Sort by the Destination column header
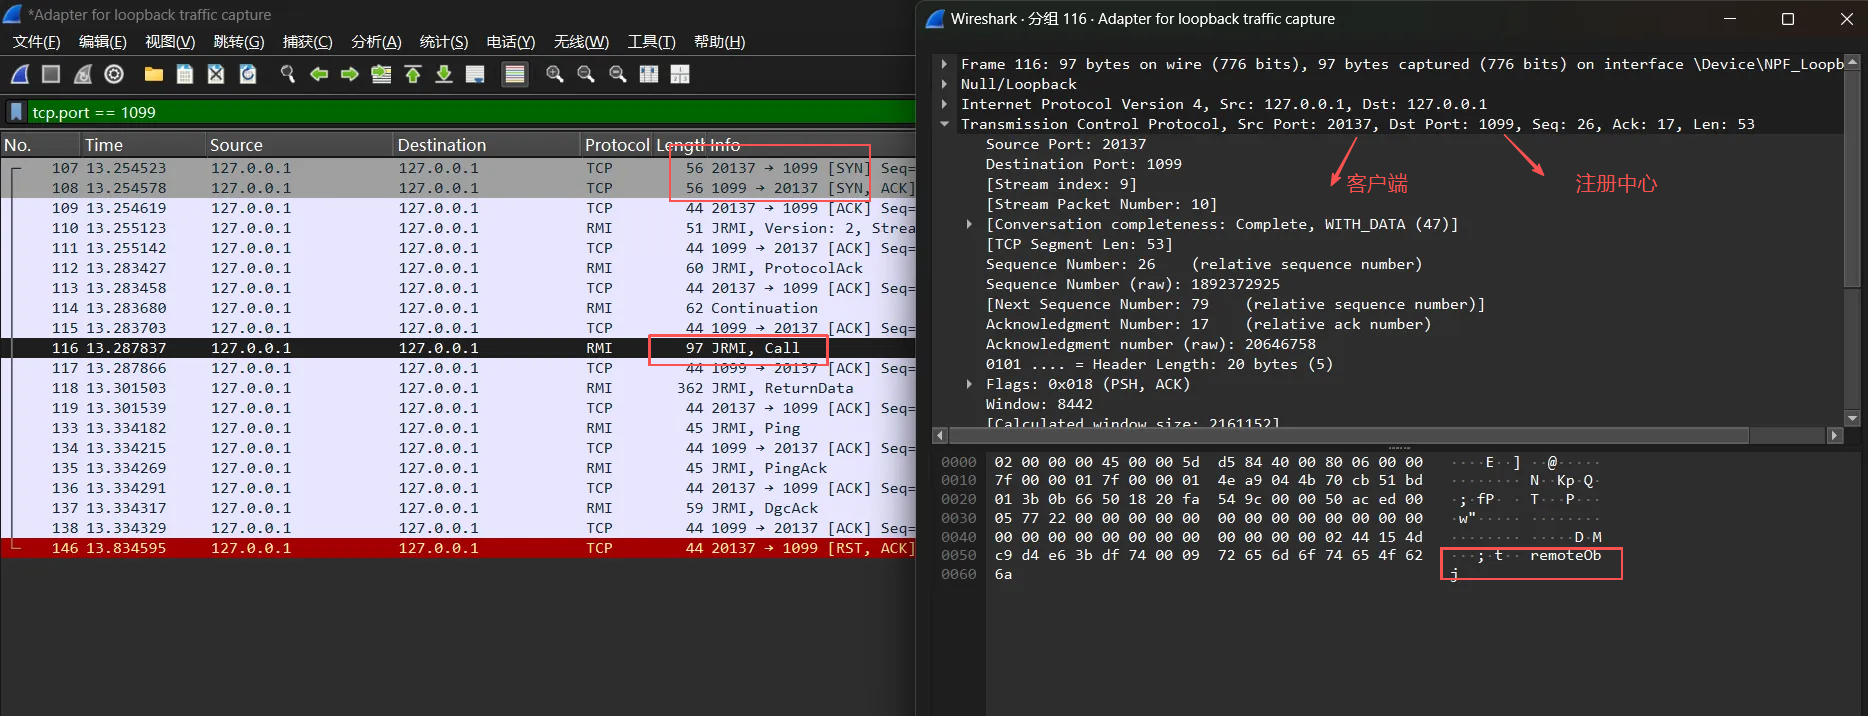 coord(441,145)
